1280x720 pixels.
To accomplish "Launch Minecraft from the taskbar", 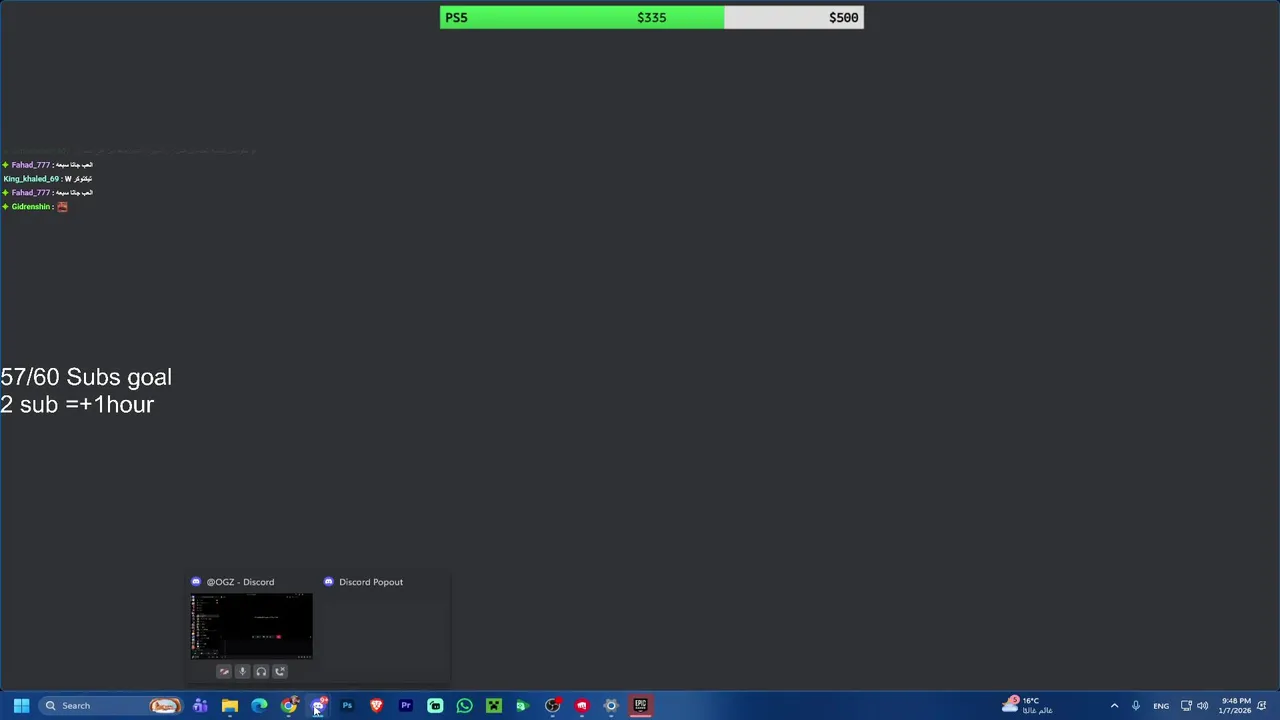I will tap(494, 706).
